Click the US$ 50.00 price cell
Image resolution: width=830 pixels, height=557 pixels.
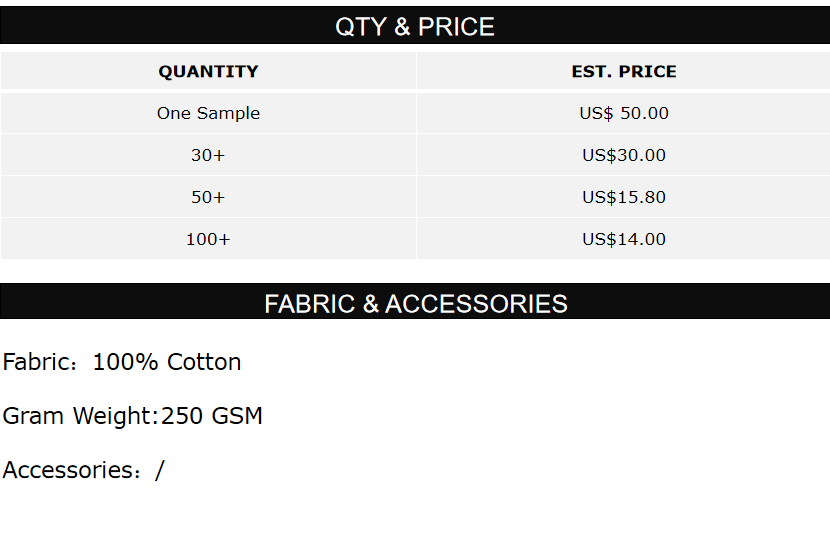click(x=624, y=113)
